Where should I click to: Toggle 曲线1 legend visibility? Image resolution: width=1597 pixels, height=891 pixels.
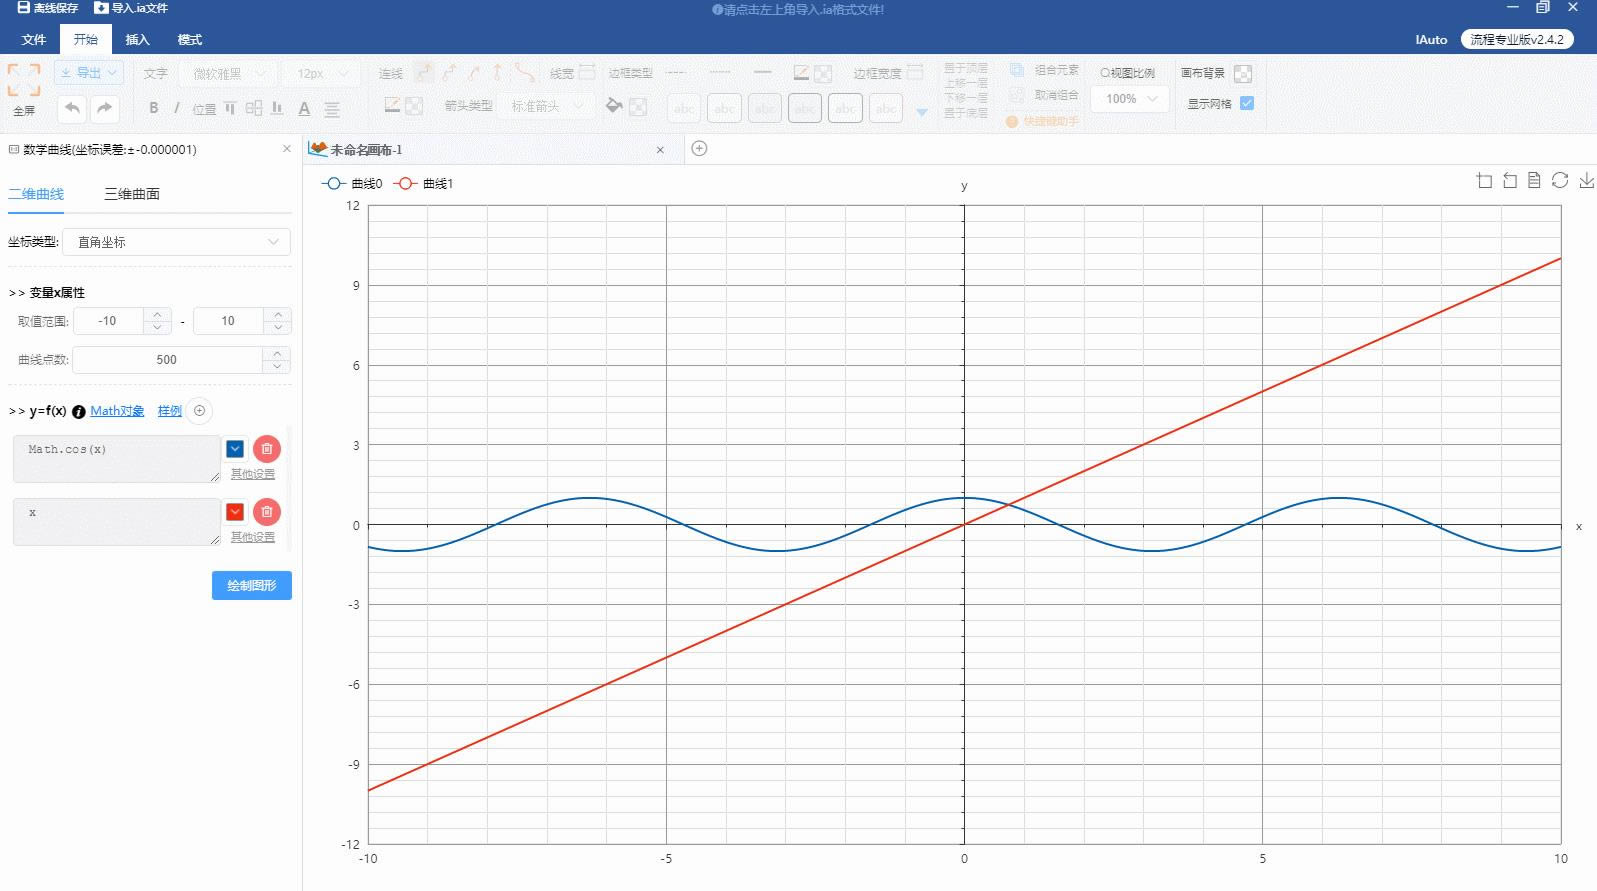(424, 183)
